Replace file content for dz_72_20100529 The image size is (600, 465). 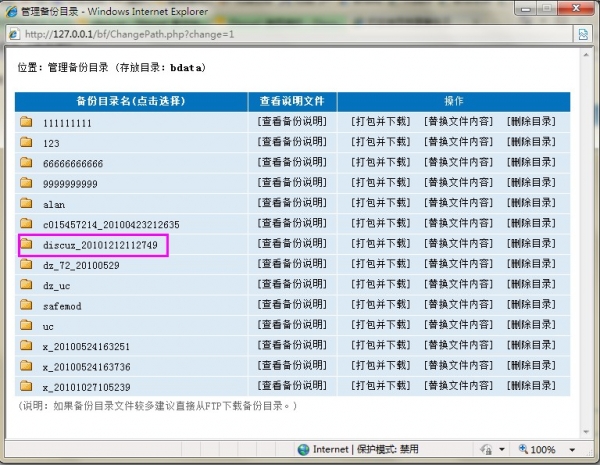pyautogui.click(x=458, y=264)
